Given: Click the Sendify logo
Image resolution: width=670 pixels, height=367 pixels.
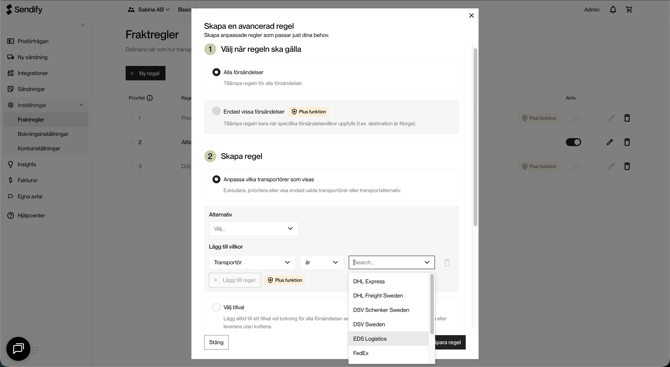Looking at the screenshot, I should coord(24,9).
